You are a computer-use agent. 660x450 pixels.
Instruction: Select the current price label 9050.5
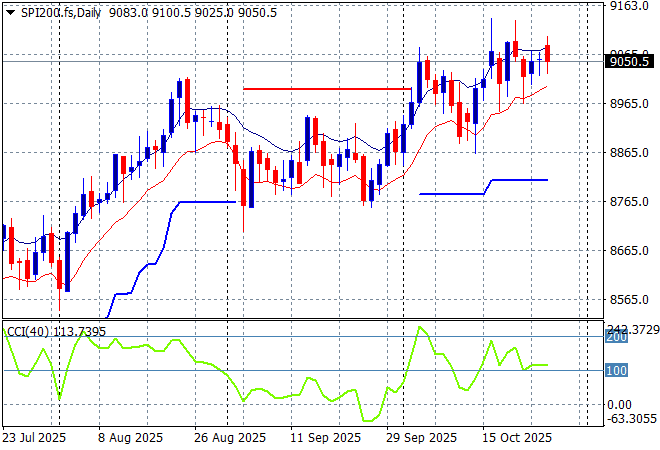click(629, 61)
